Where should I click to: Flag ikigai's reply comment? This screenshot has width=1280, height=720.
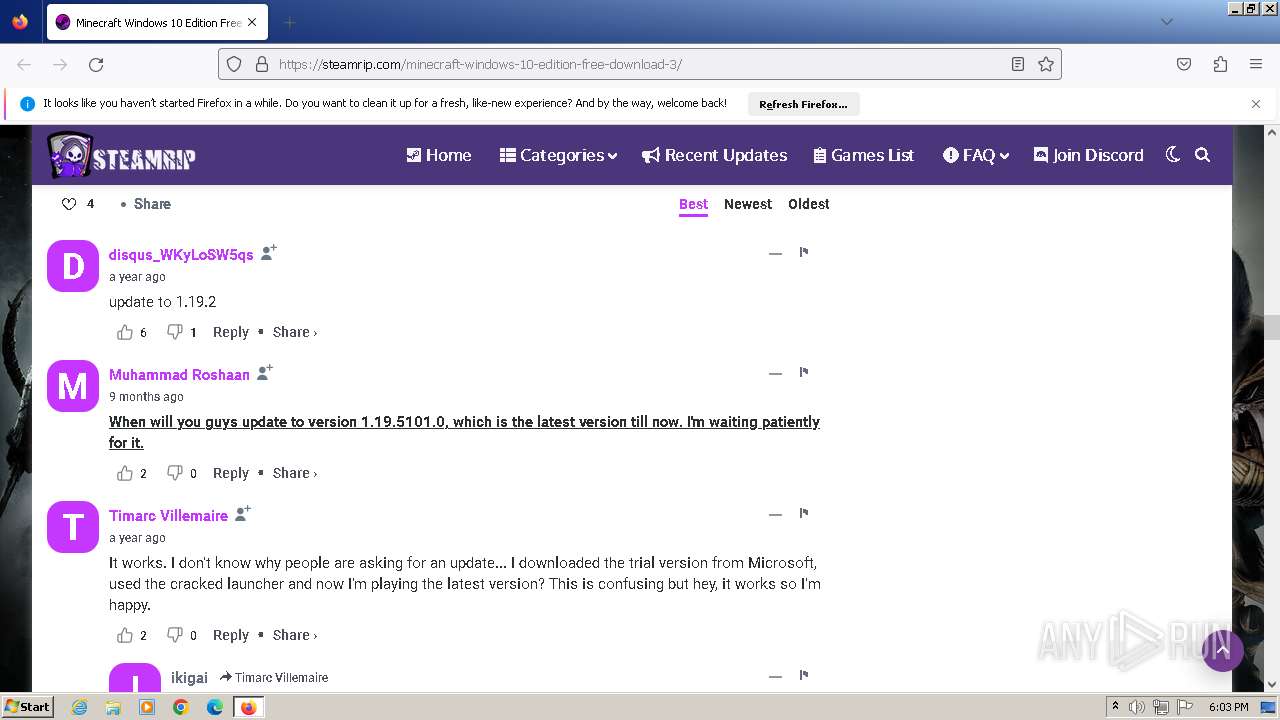[x=803, y=675]
